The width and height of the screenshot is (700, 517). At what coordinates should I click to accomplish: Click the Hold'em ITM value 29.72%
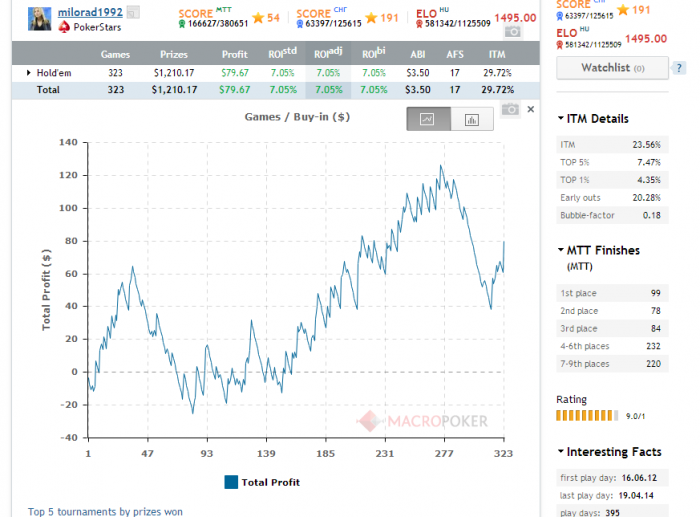[x=497, y=73]
